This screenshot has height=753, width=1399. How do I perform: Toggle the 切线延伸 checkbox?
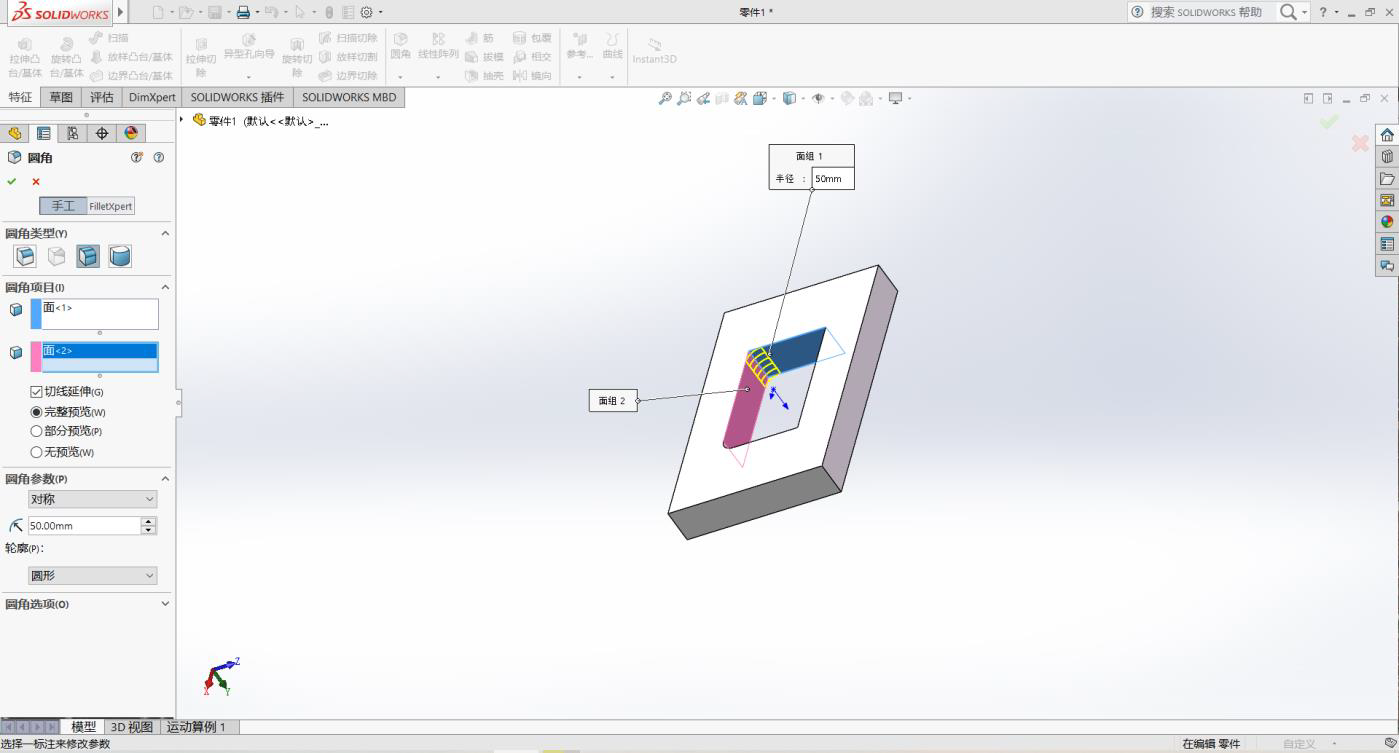tap(37, 392)
